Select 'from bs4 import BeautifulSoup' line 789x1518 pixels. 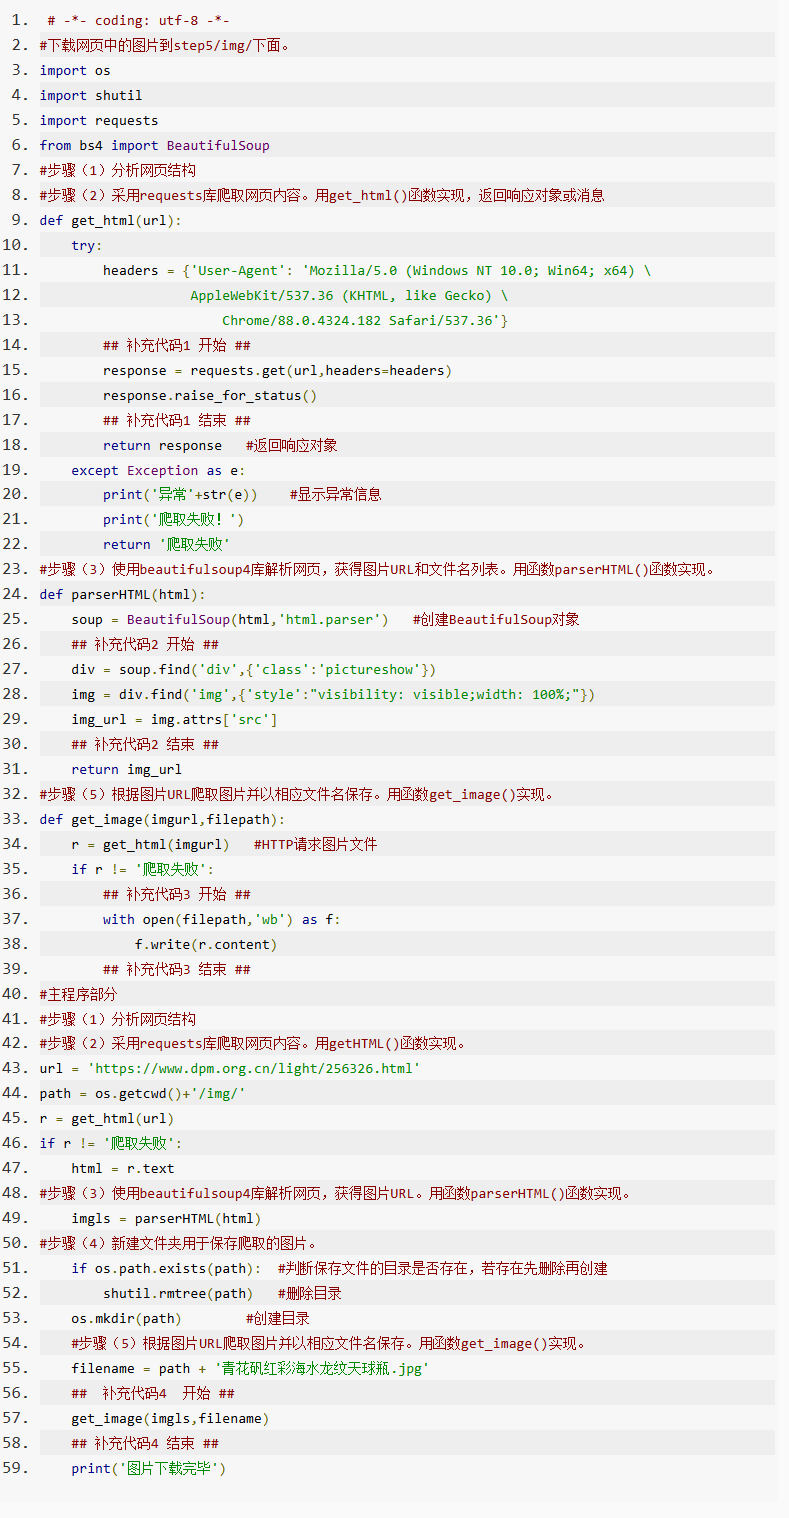pyautogui.click(x=155, y=145)
